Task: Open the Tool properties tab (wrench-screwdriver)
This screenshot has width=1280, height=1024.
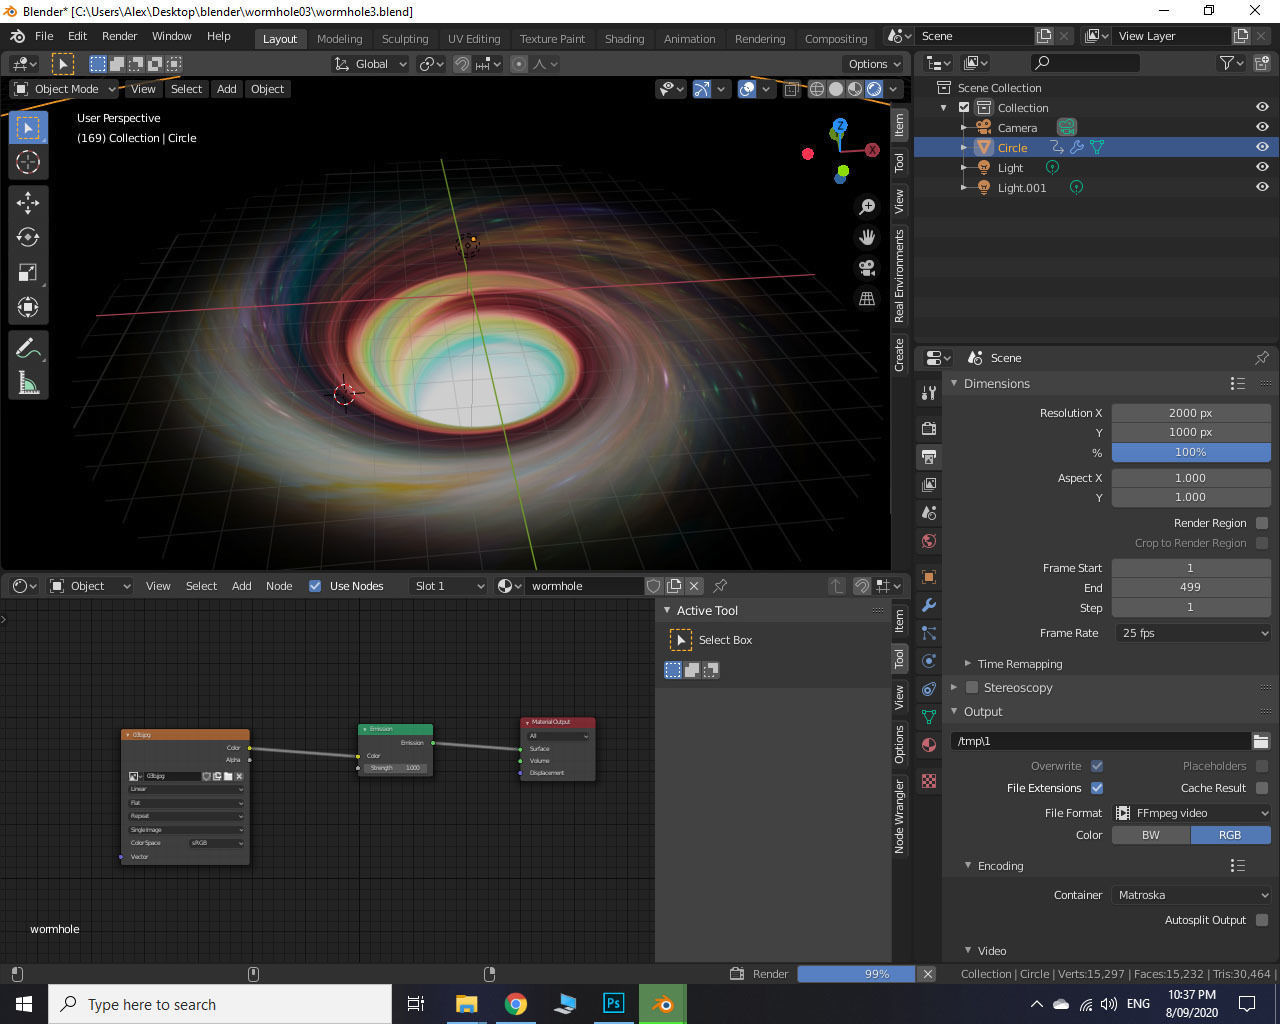Action: 929,392
